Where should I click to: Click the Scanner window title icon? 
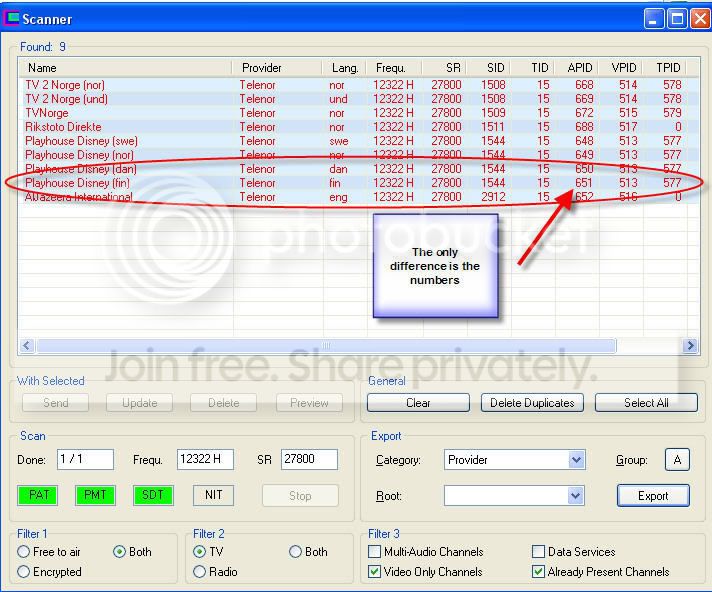(11, 18)
